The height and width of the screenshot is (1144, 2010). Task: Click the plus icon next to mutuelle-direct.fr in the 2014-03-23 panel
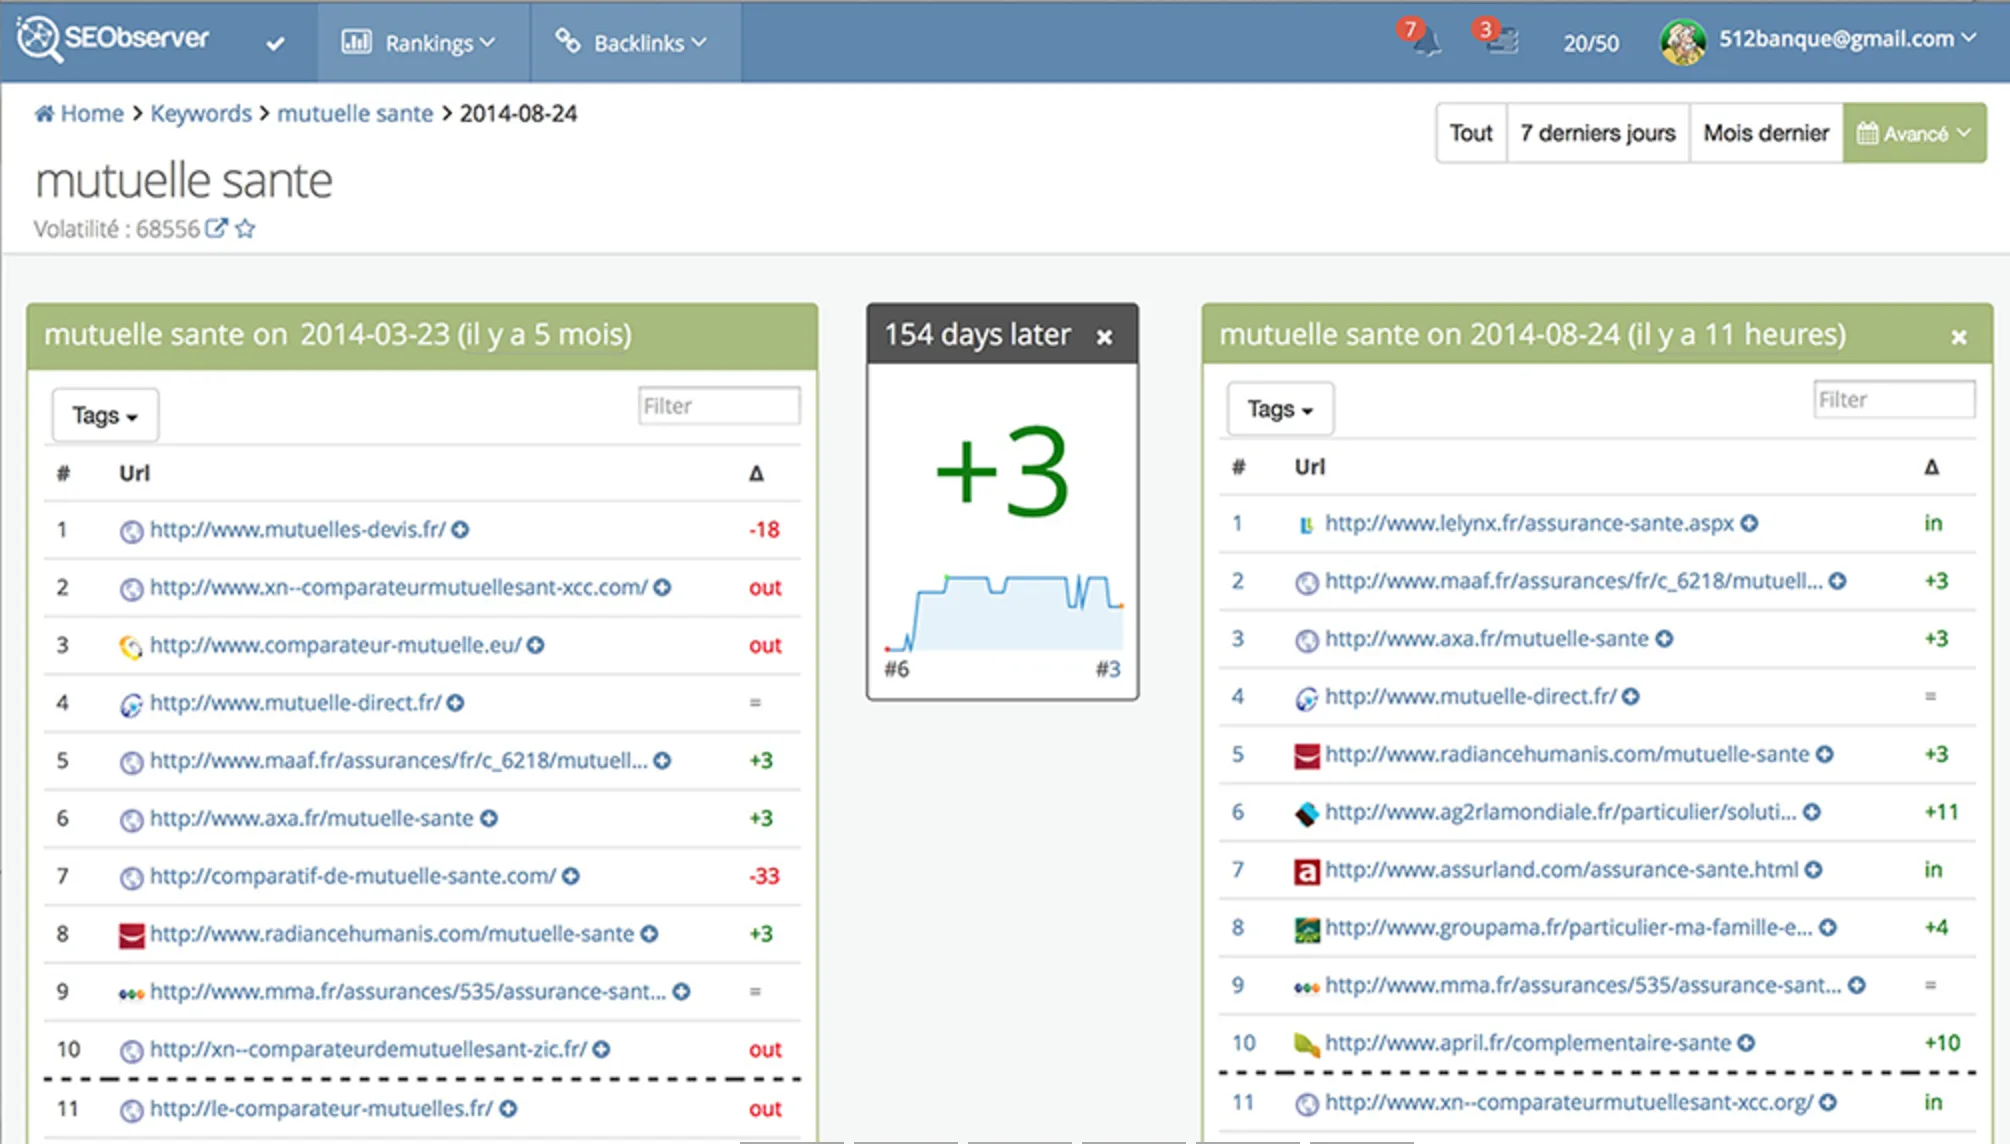tap(455, 703)
